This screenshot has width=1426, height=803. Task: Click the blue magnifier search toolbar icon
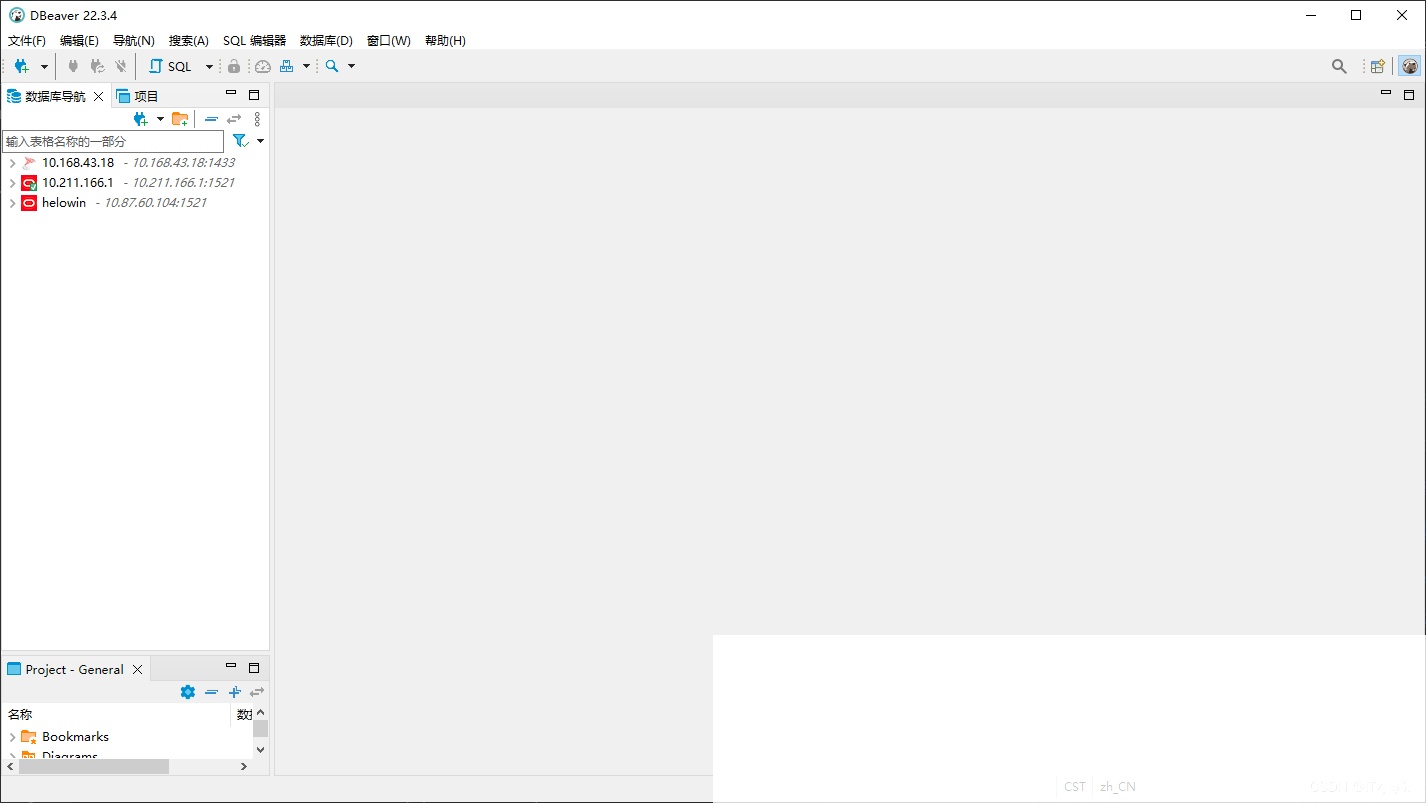332,66
